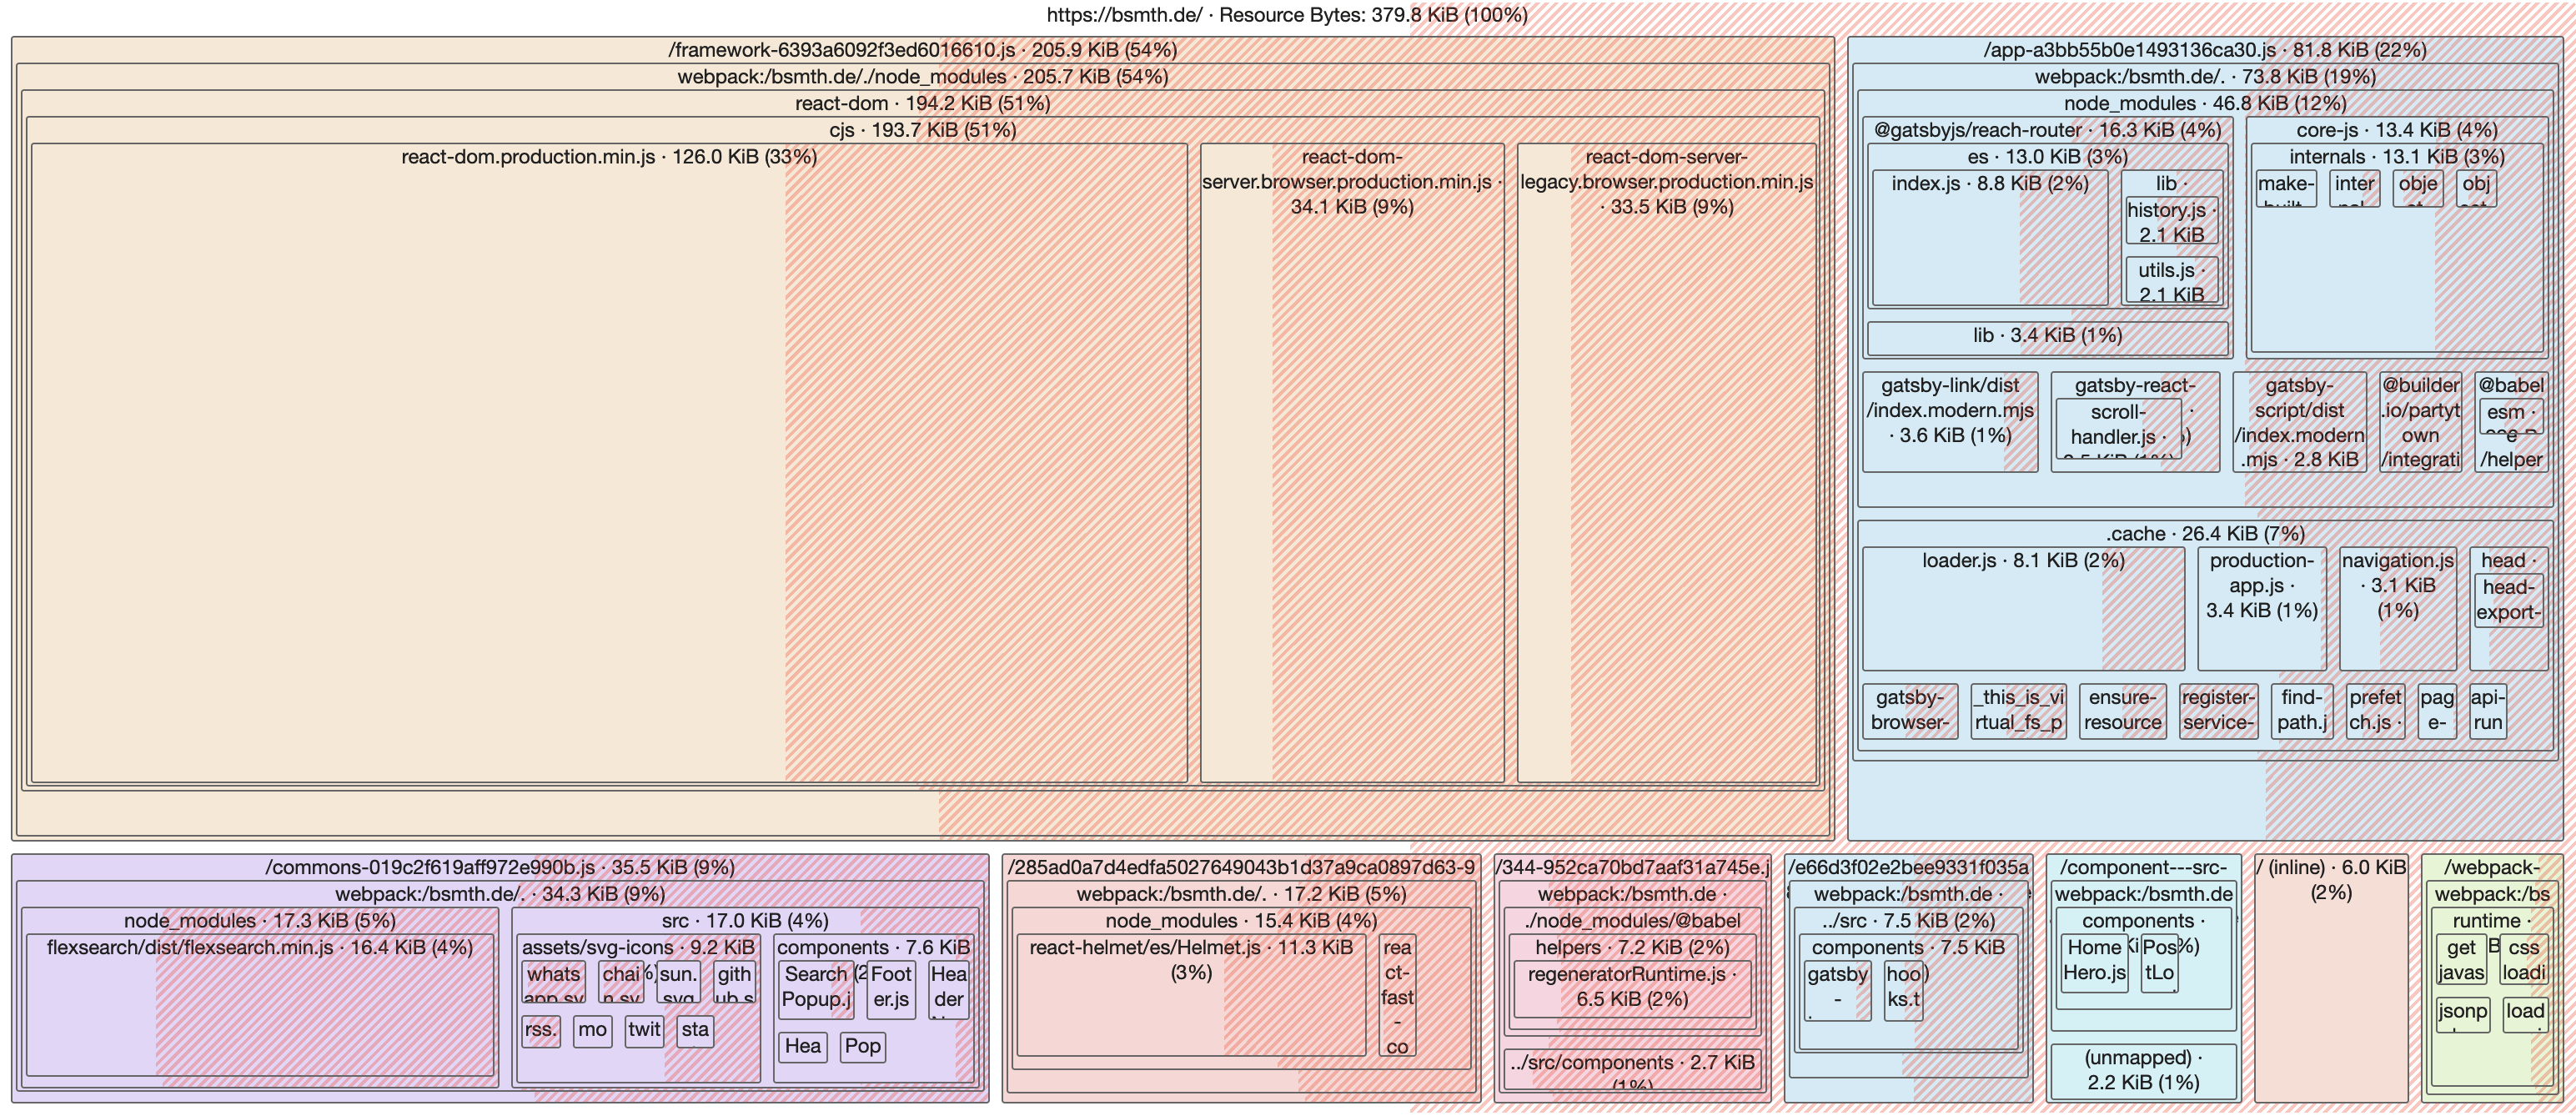Image resolution: width=2576 pixels, height=1116 pixels.
Task: Select navigation.js 3.1 KiB block
Action: click(2397, 609)
